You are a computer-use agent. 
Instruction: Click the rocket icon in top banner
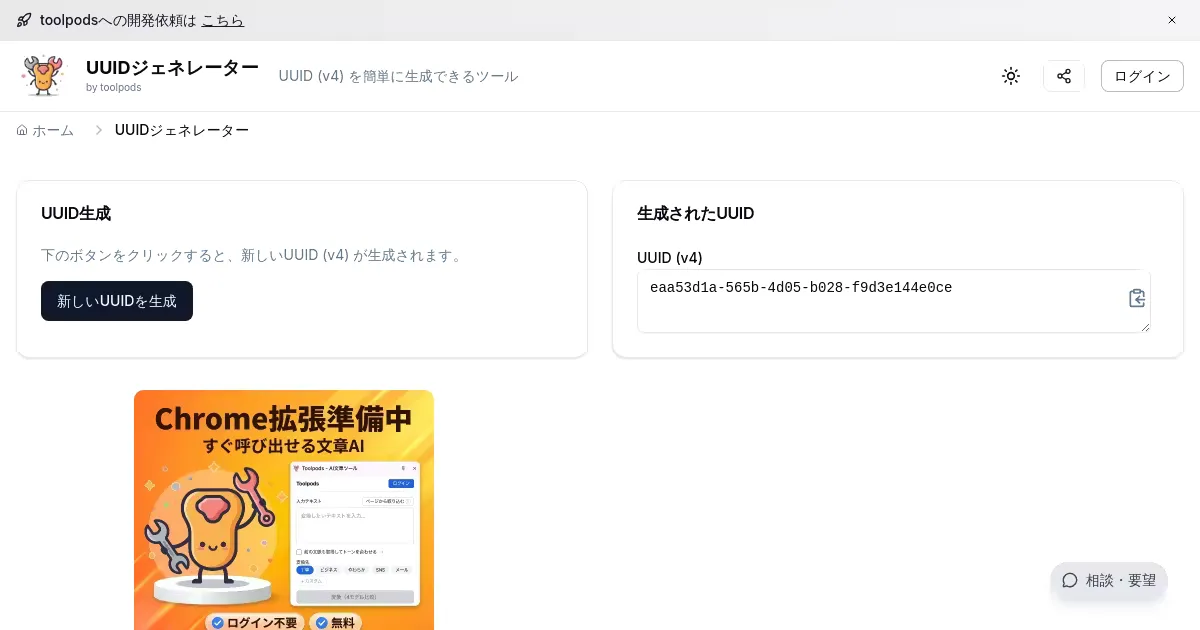point(24,20)
